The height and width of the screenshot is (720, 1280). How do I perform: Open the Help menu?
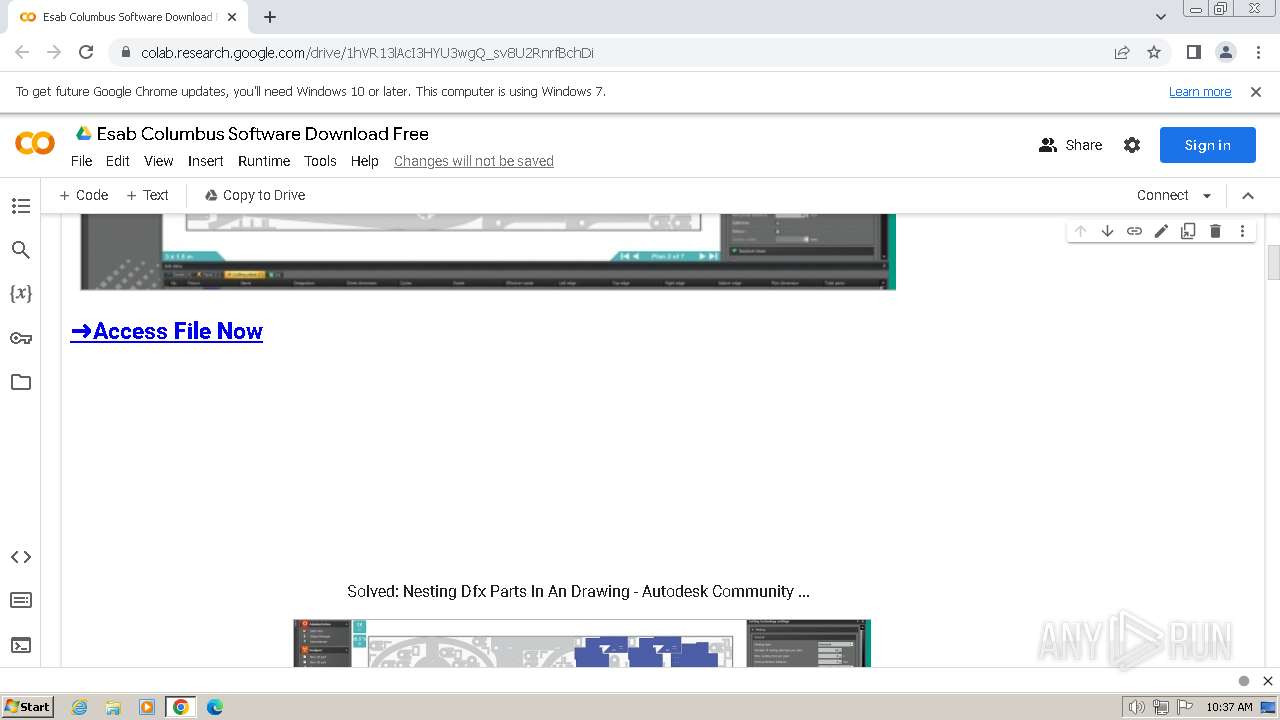(x=365, y=161)
